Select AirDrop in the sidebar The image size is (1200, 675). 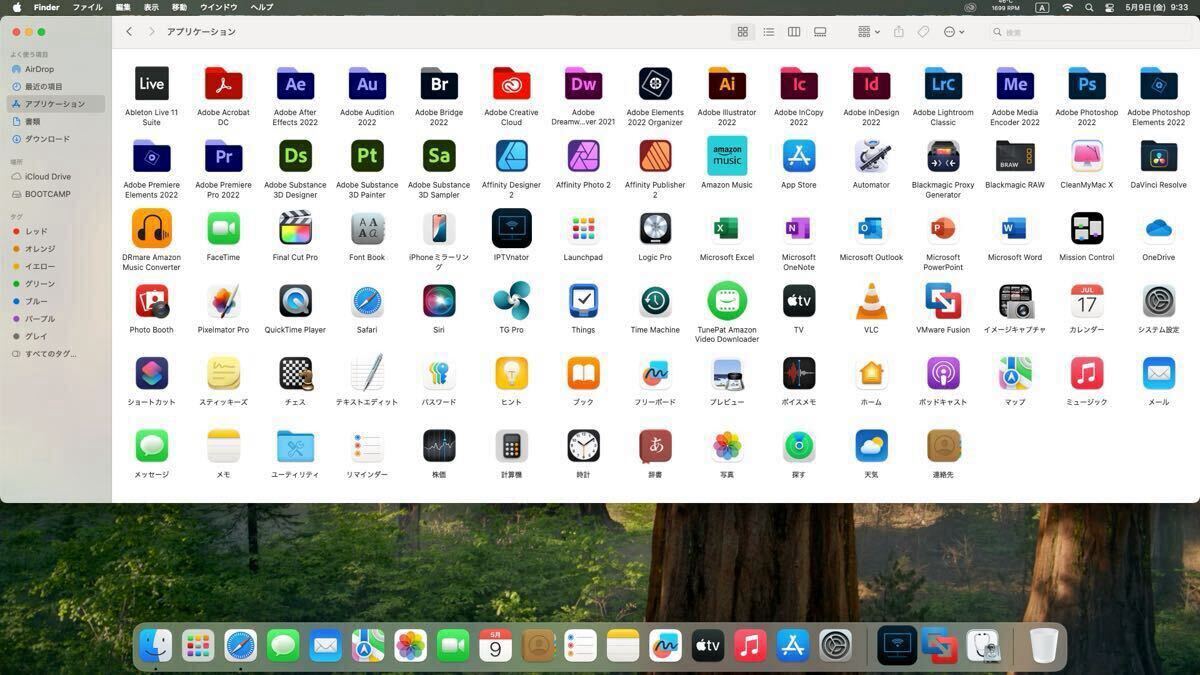tap(56, 69)
